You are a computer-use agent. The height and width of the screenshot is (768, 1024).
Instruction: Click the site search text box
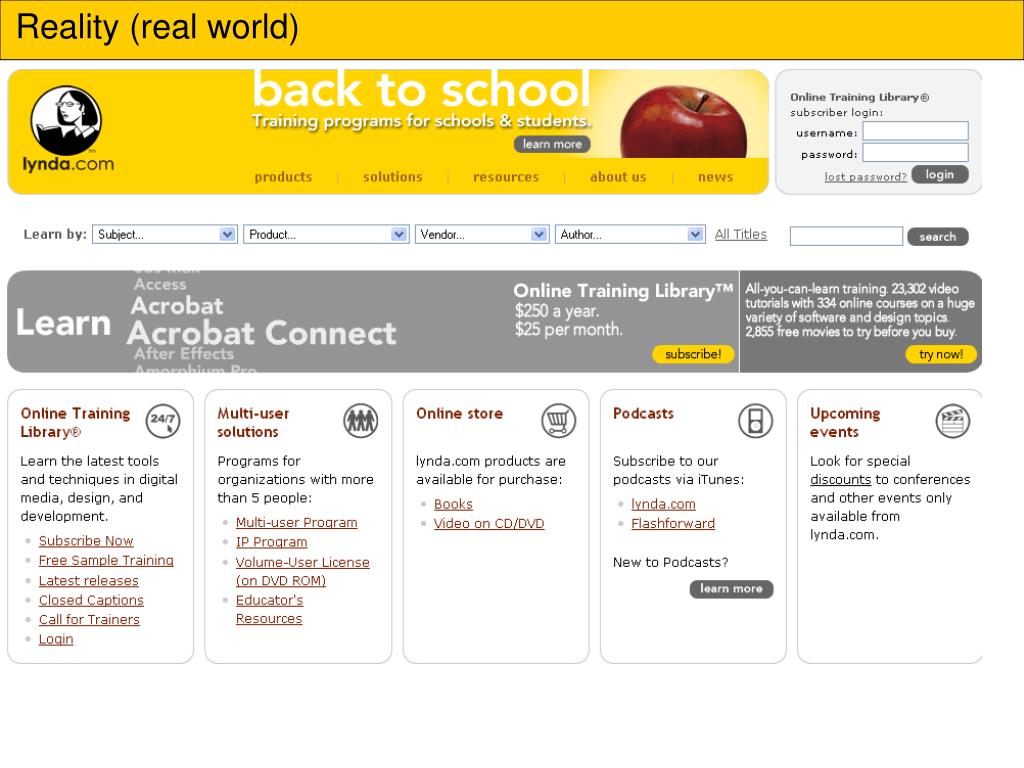point(846,236)
